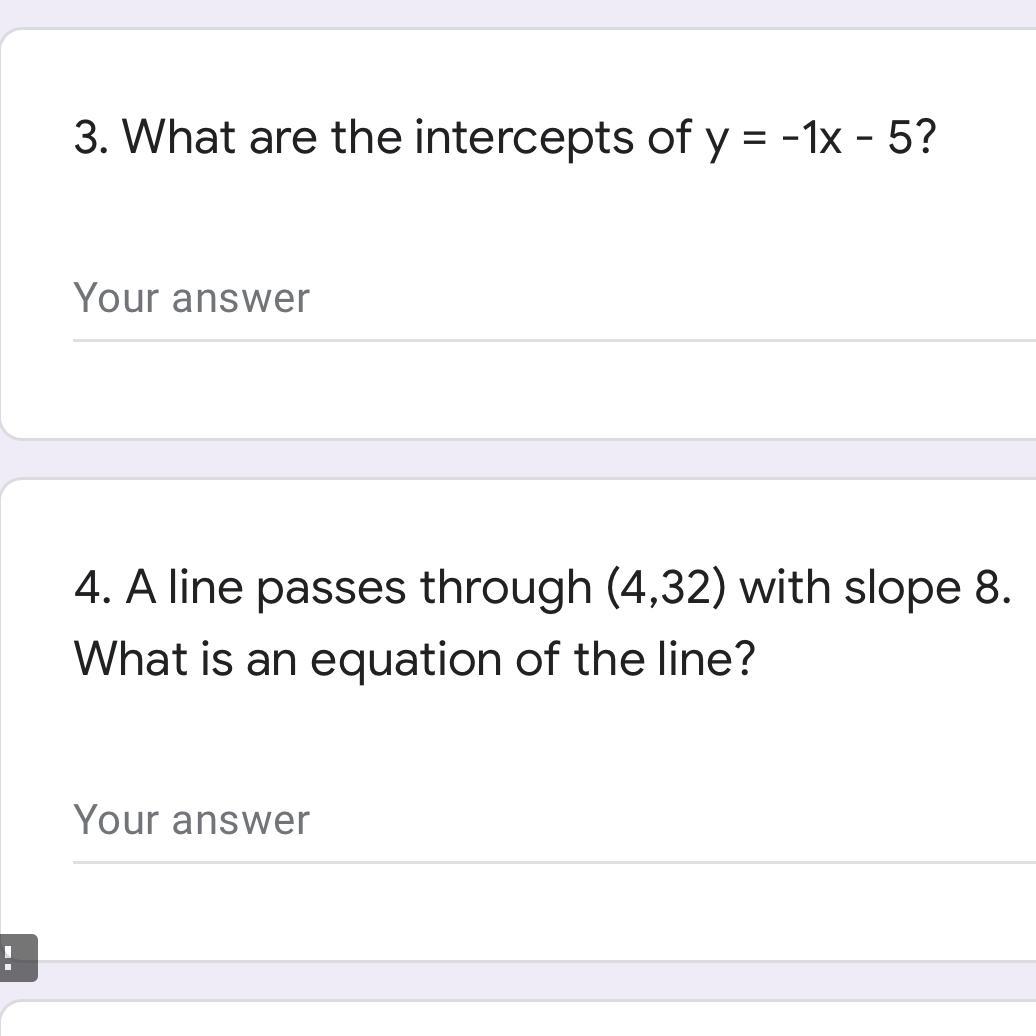
Task: Click the question number '4.'
Action: click(x=91, y=587)
